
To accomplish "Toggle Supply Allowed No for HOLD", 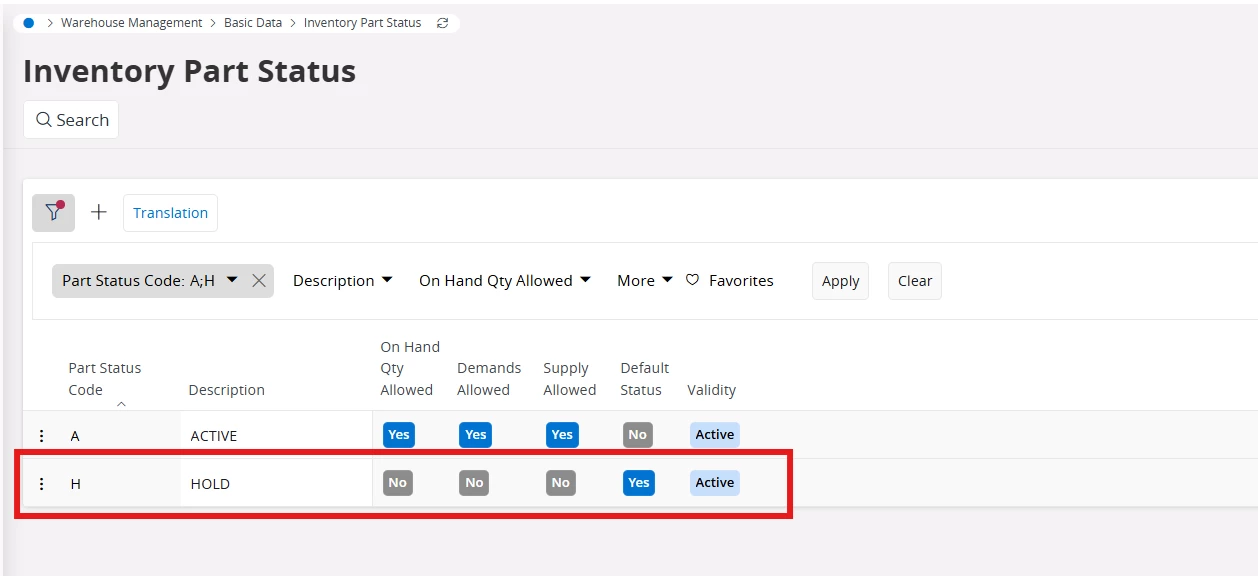I will (x=561, y=483).
